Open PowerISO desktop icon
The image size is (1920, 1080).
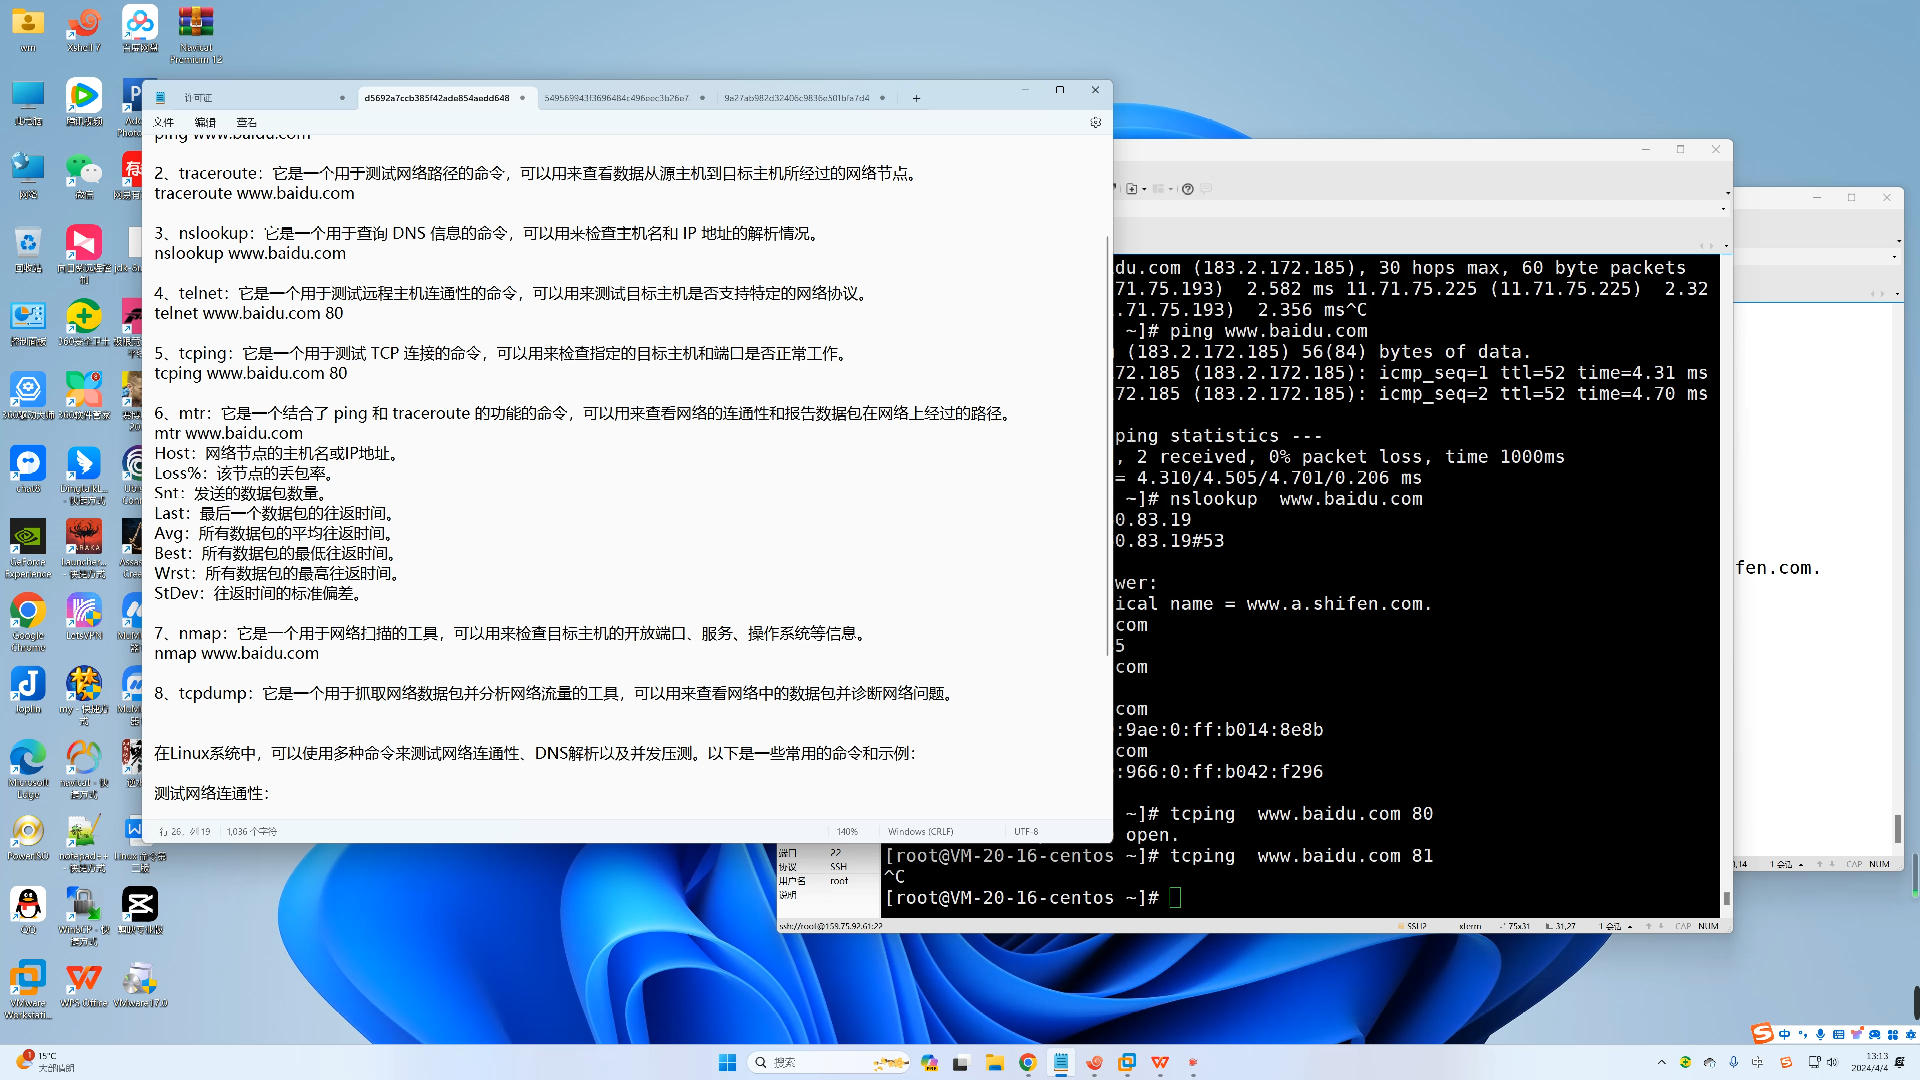28,836
